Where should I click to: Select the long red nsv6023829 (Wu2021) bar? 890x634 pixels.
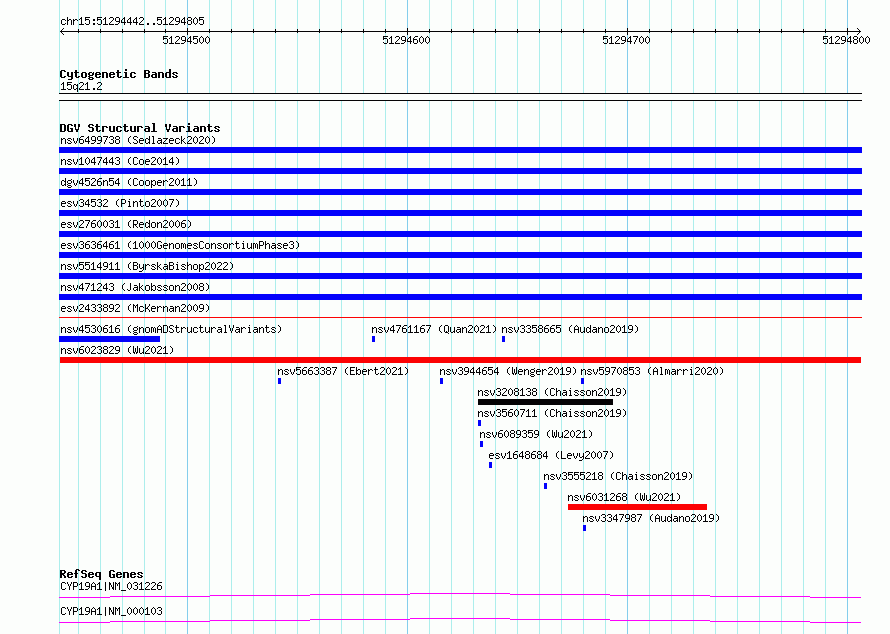click(460, 360)
